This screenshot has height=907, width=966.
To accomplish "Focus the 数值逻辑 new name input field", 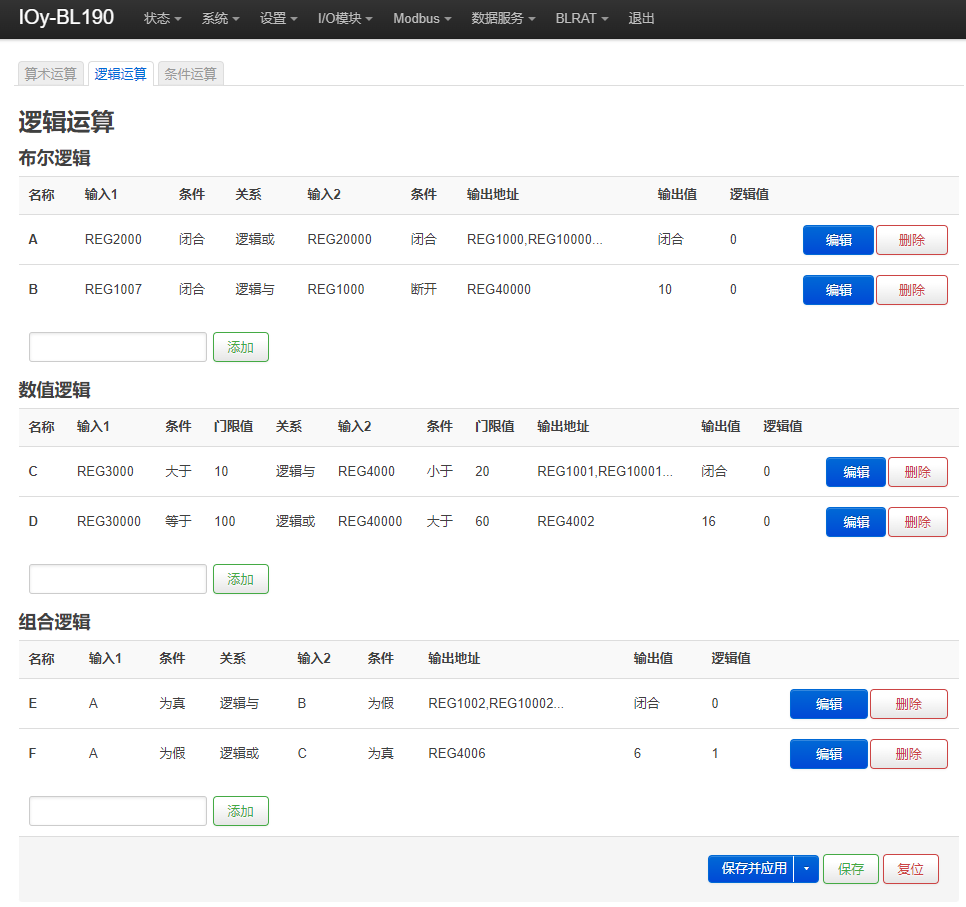I will [118, 579].
